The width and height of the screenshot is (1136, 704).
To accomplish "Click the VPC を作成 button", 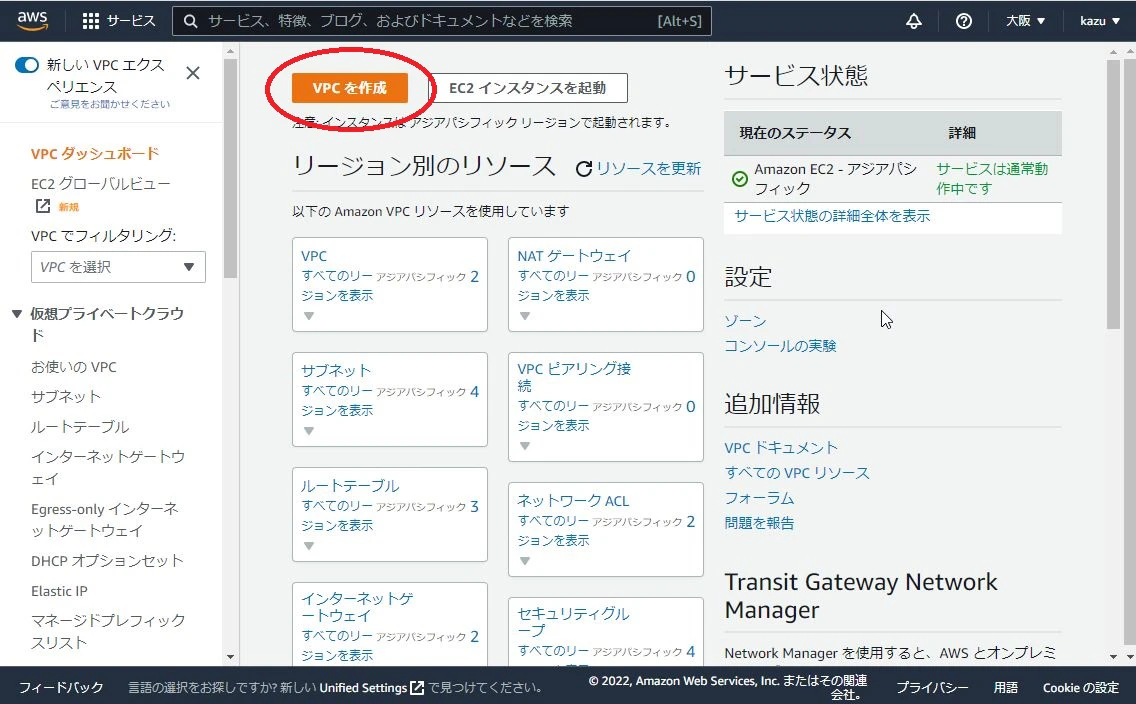I will [x=350, y=88].
